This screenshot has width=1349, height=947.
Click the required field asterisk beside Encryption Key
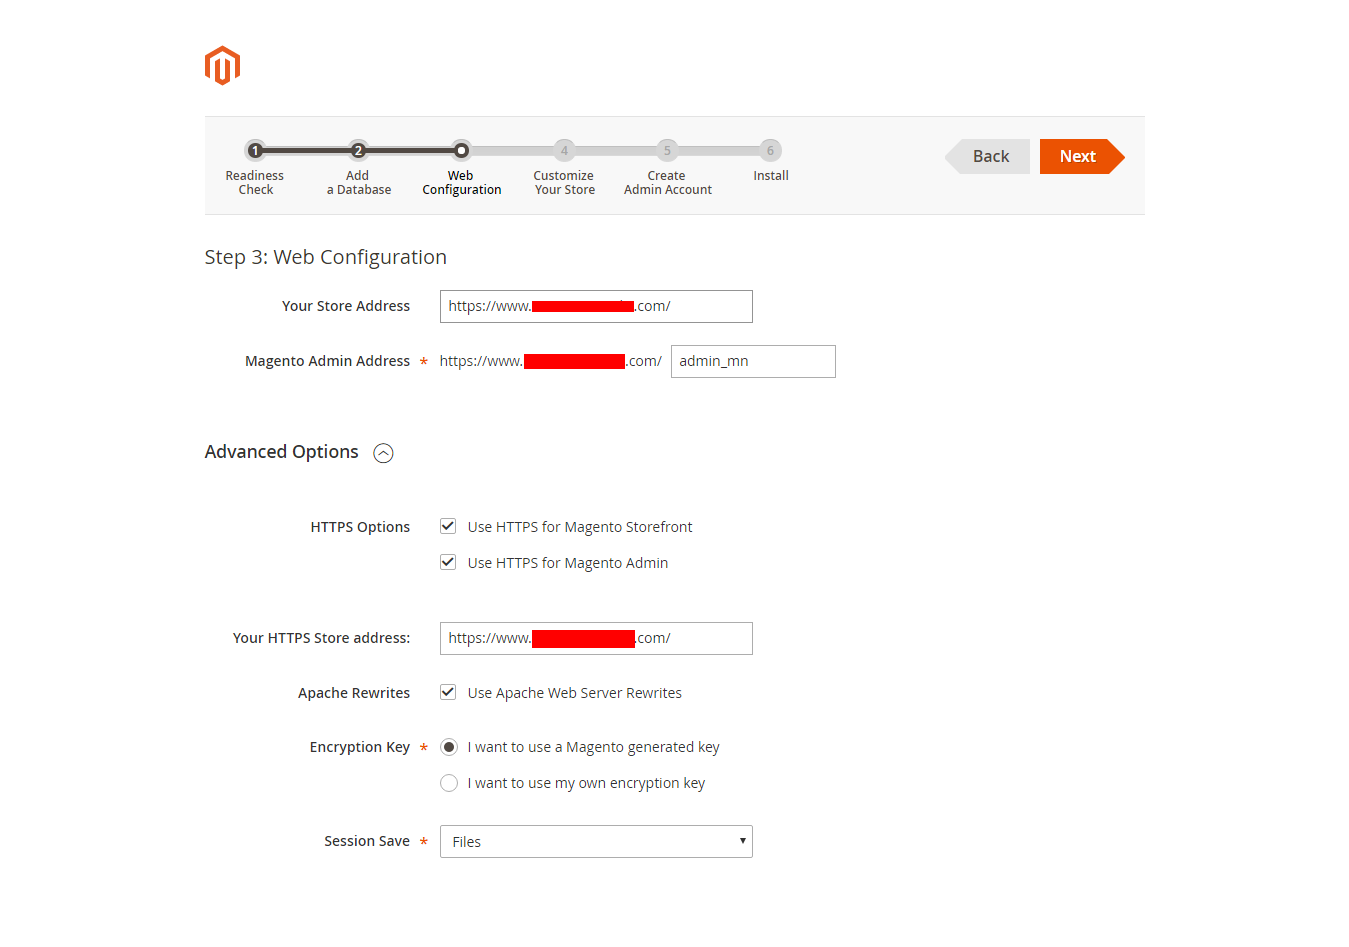423,747
